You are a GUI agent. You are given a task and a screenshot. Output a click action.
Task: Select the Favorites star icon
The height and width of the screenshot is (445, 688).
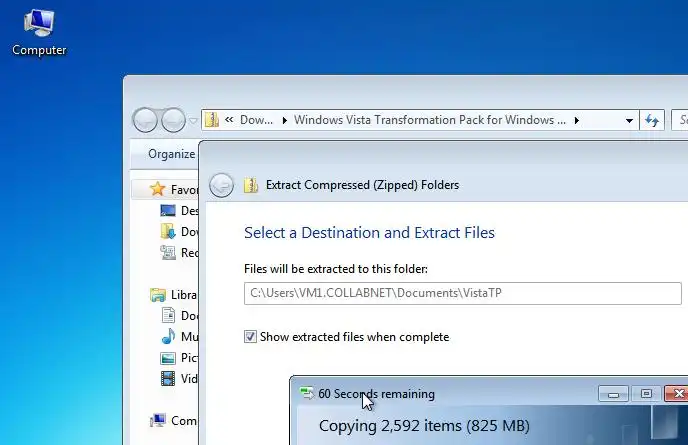pos(157,189)
